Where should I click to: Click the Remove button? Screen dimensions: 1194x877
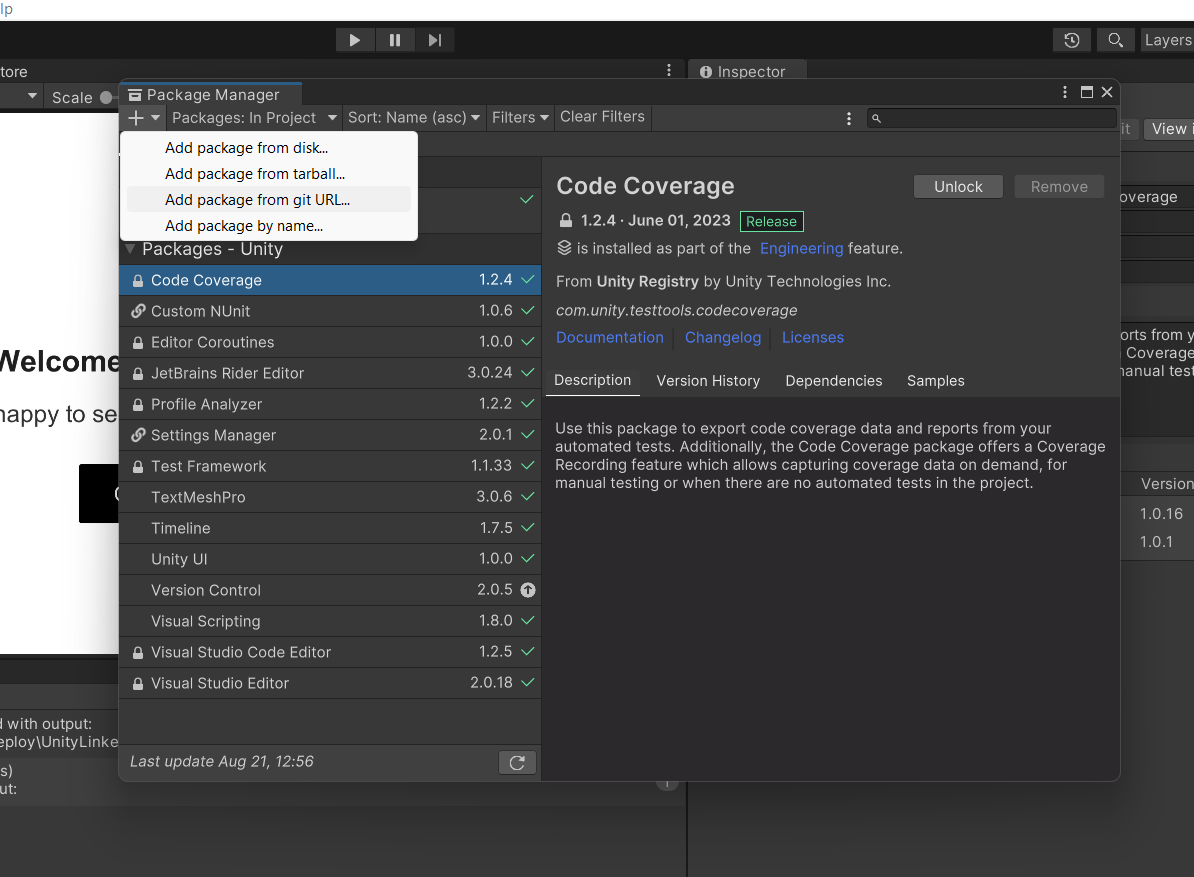(x=1059, y=187)
